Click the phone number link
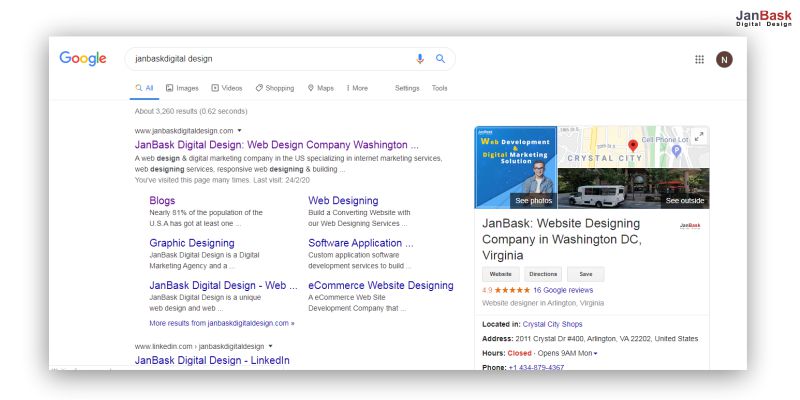The width and height of the screenshot is (800, 400). pos(536,367)
